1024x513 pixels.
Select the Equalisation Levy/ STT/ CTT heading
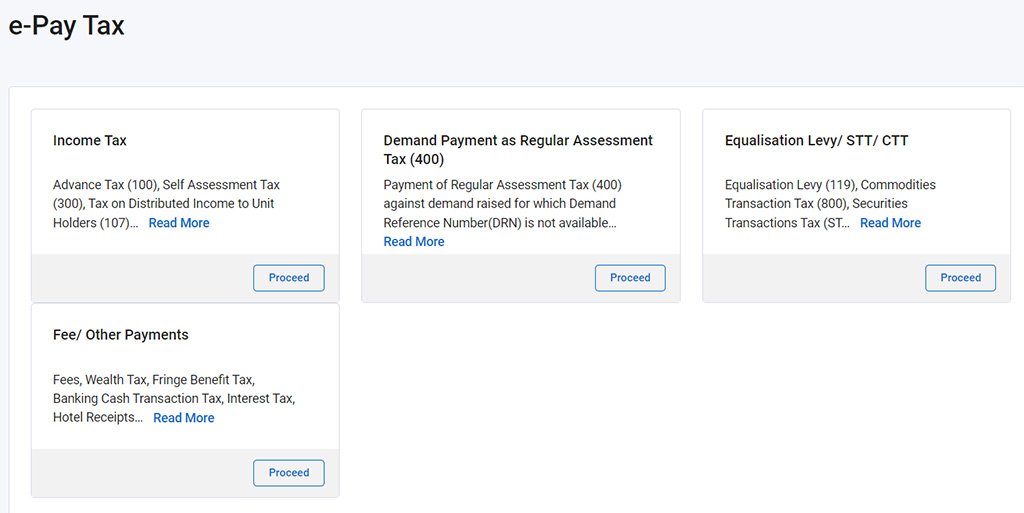click(x=816, y=141)
